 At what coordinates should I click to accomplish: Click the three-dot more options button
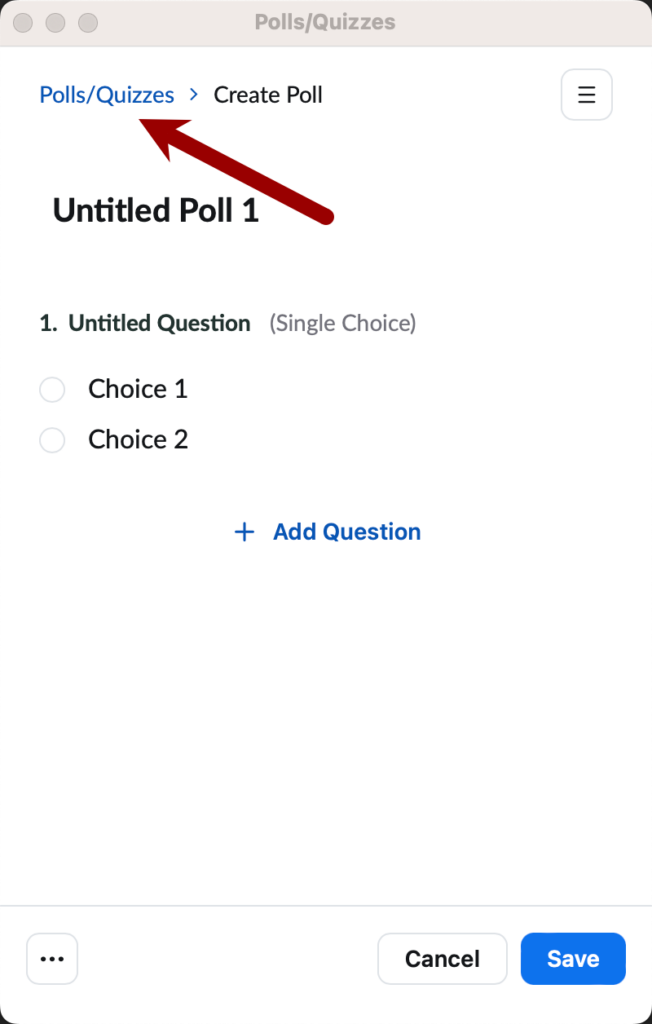pyautogui.click(x=51, y=958)
